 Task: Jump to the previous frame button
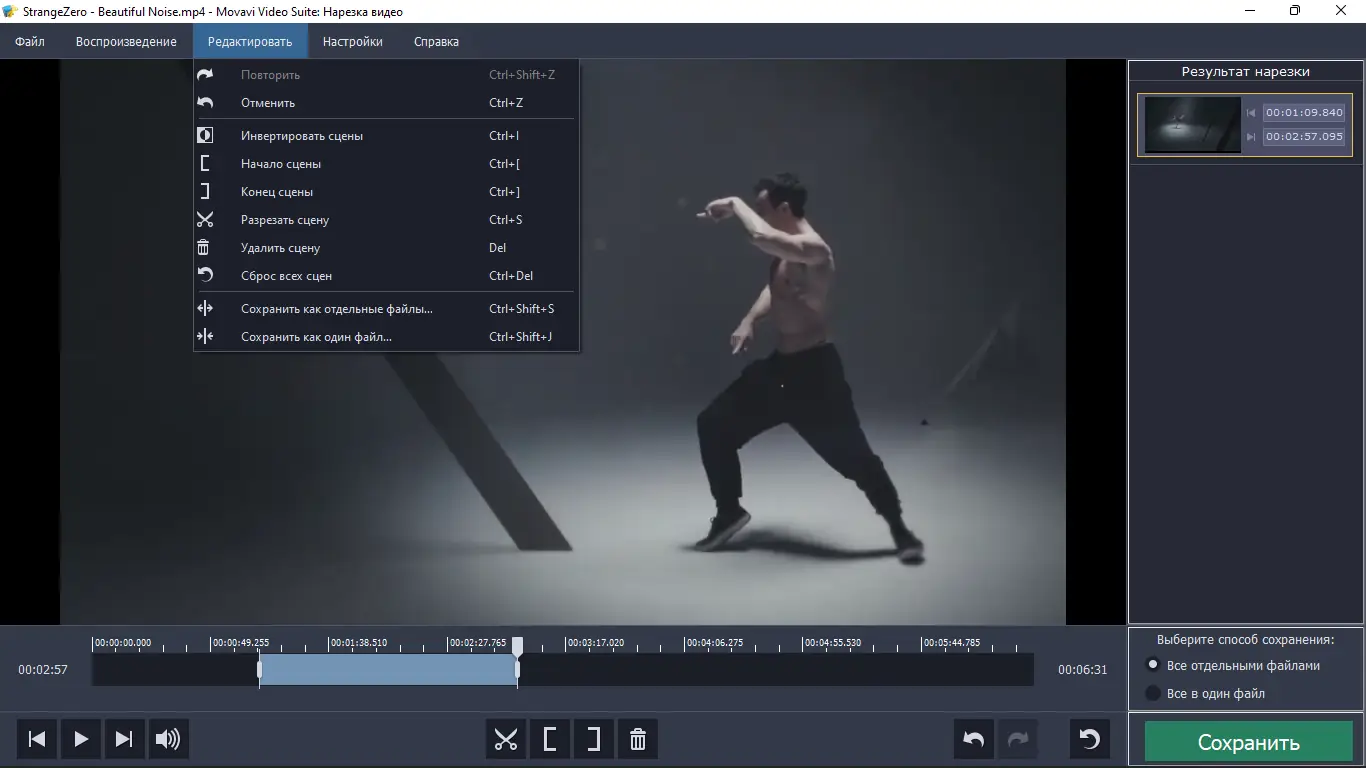click(x=37, y=740)
